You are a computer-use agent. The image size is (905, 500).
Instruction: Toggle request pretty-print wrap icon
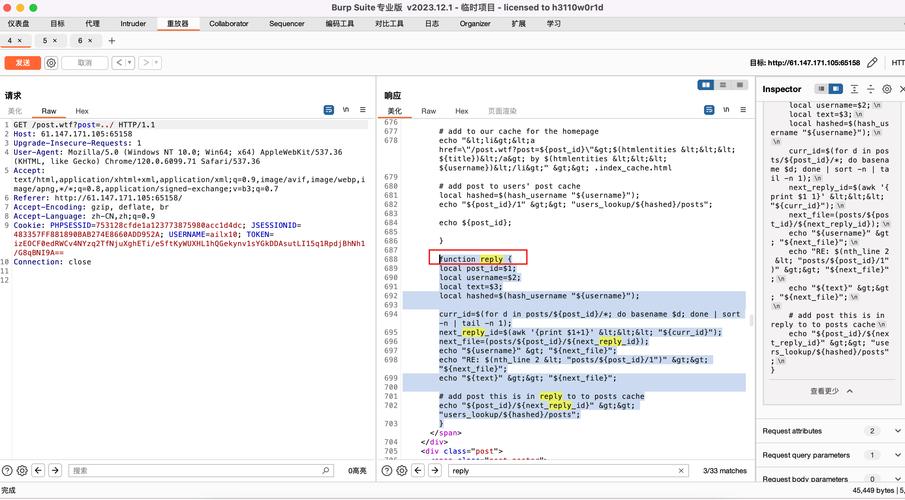[328, 110]
